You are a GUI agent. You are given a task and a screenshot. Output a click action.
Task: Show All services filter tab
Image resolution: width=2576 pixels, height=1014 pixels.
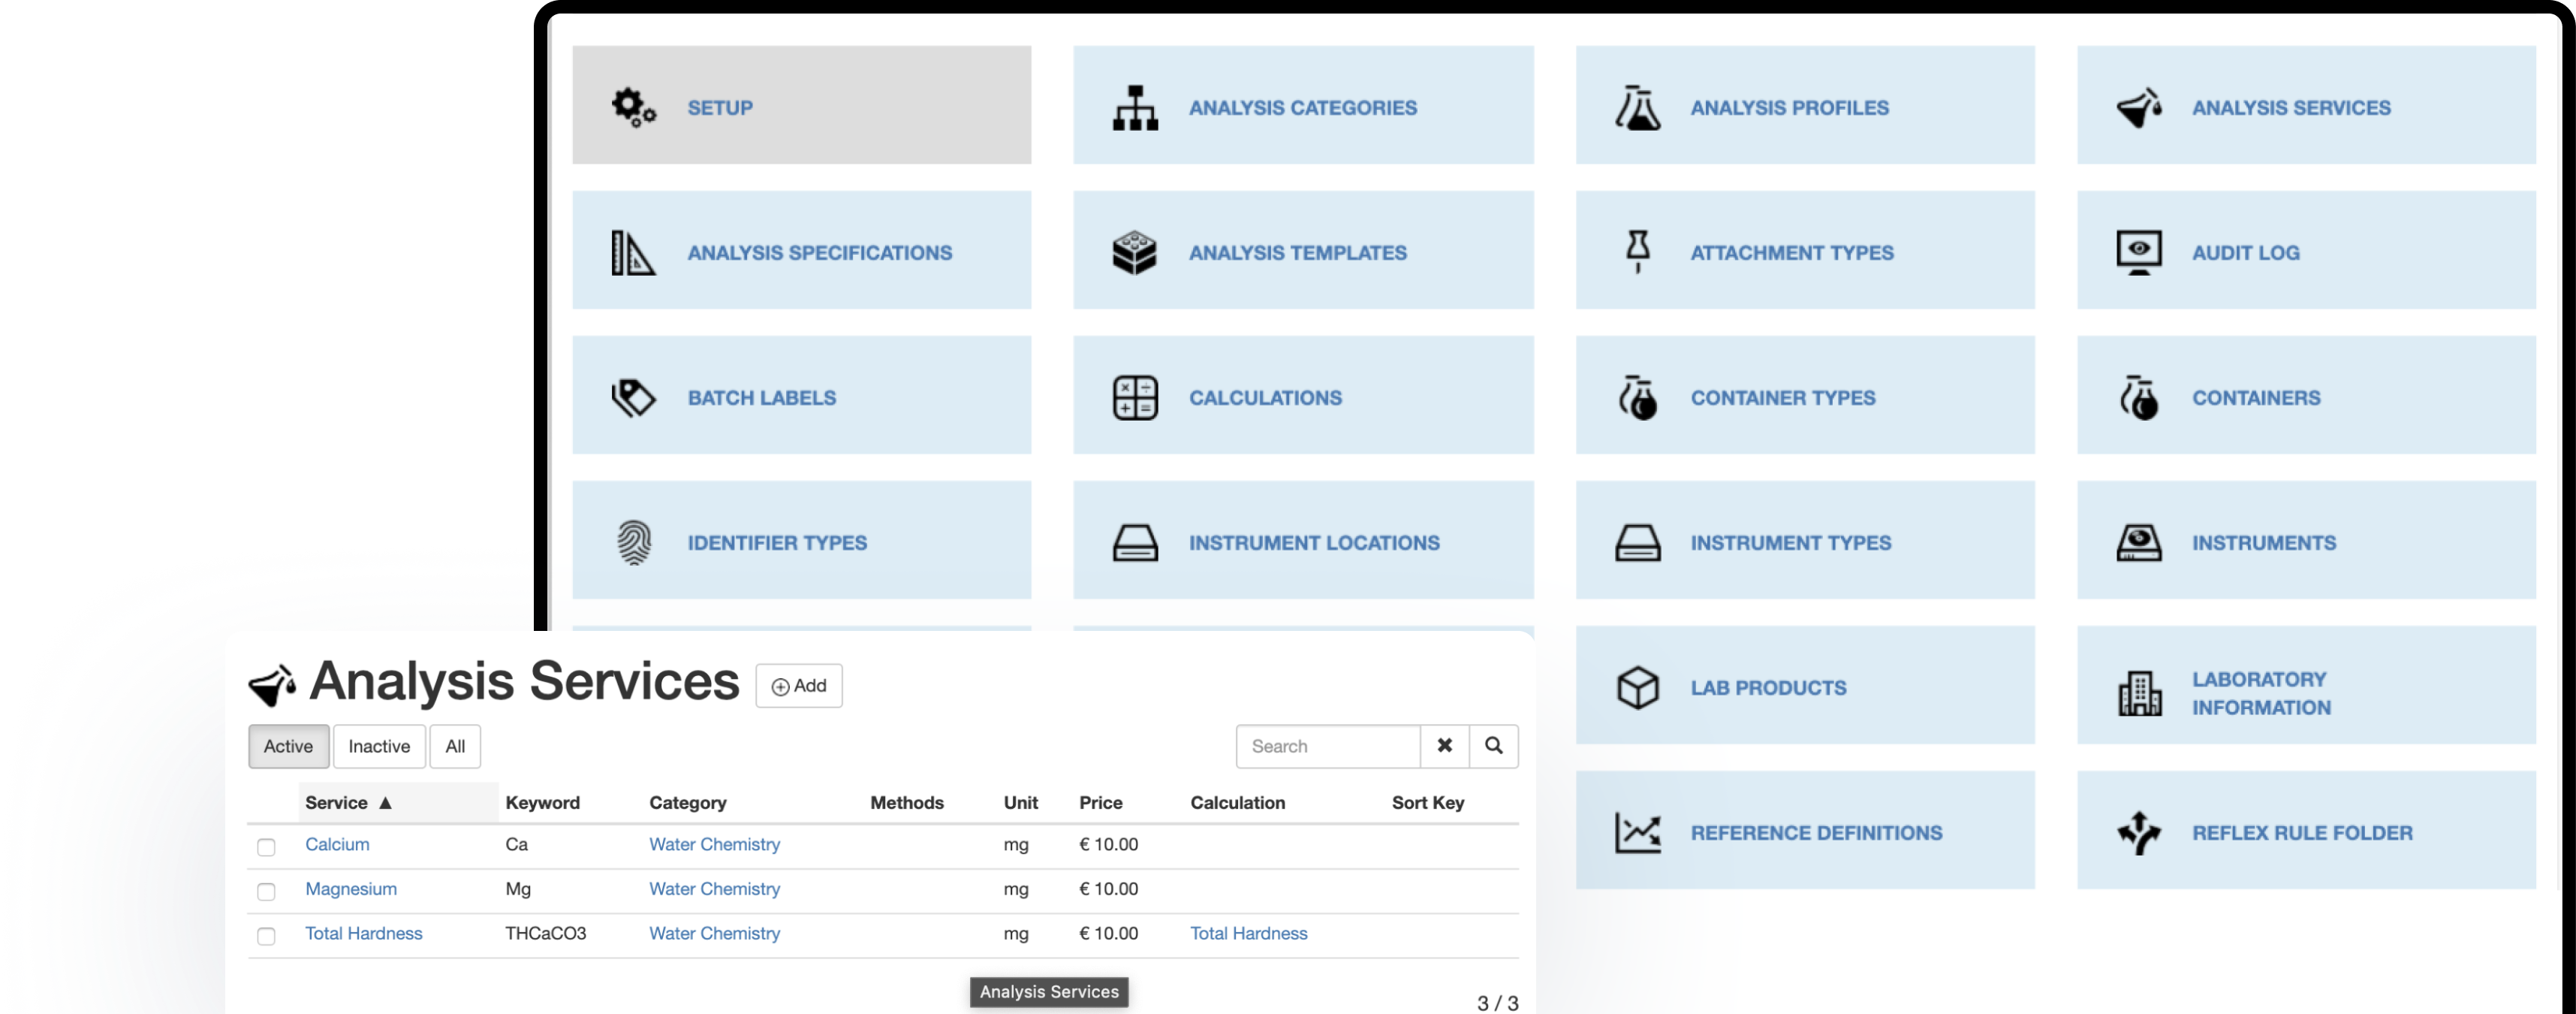pos(455,746)
